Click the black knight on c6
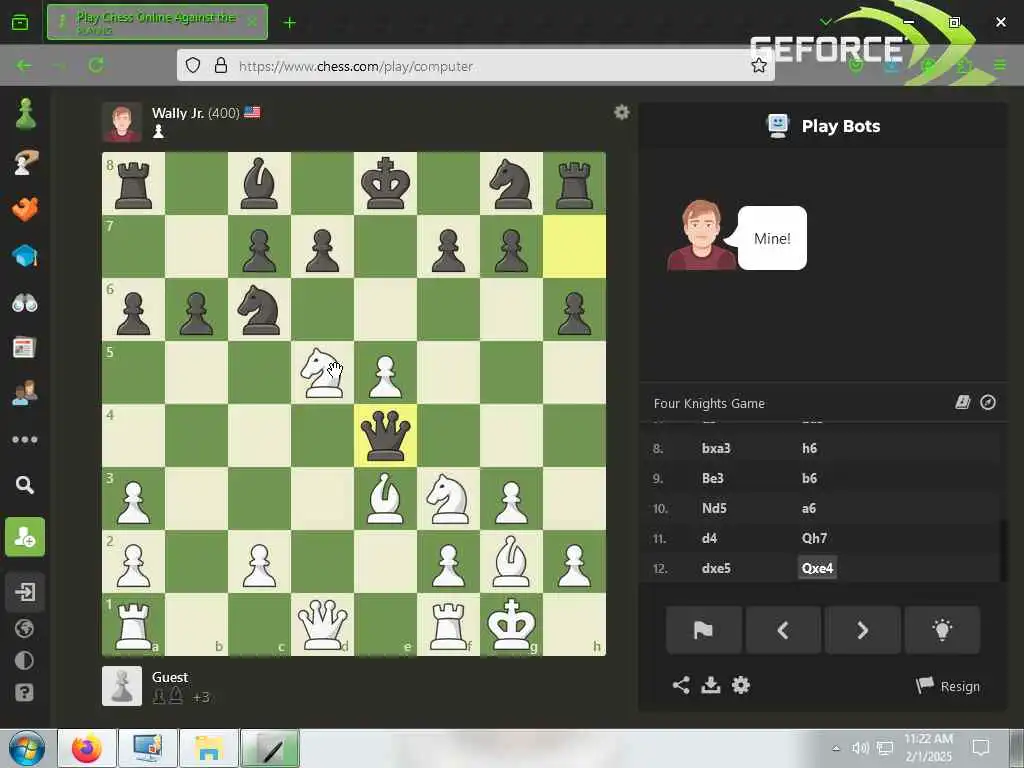 259,310
